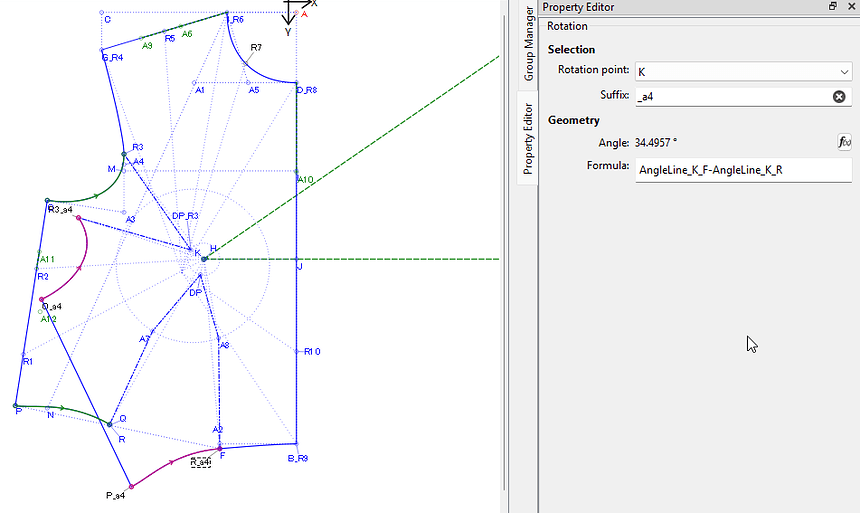Click the Formula input field

pos(743,170)
